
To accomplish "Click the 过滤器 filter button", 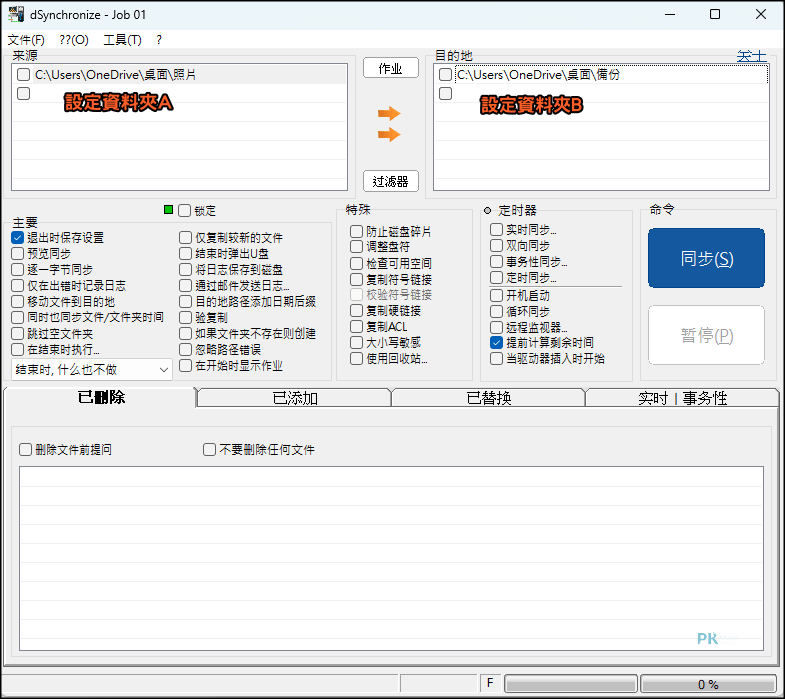I will click(391, 181).
